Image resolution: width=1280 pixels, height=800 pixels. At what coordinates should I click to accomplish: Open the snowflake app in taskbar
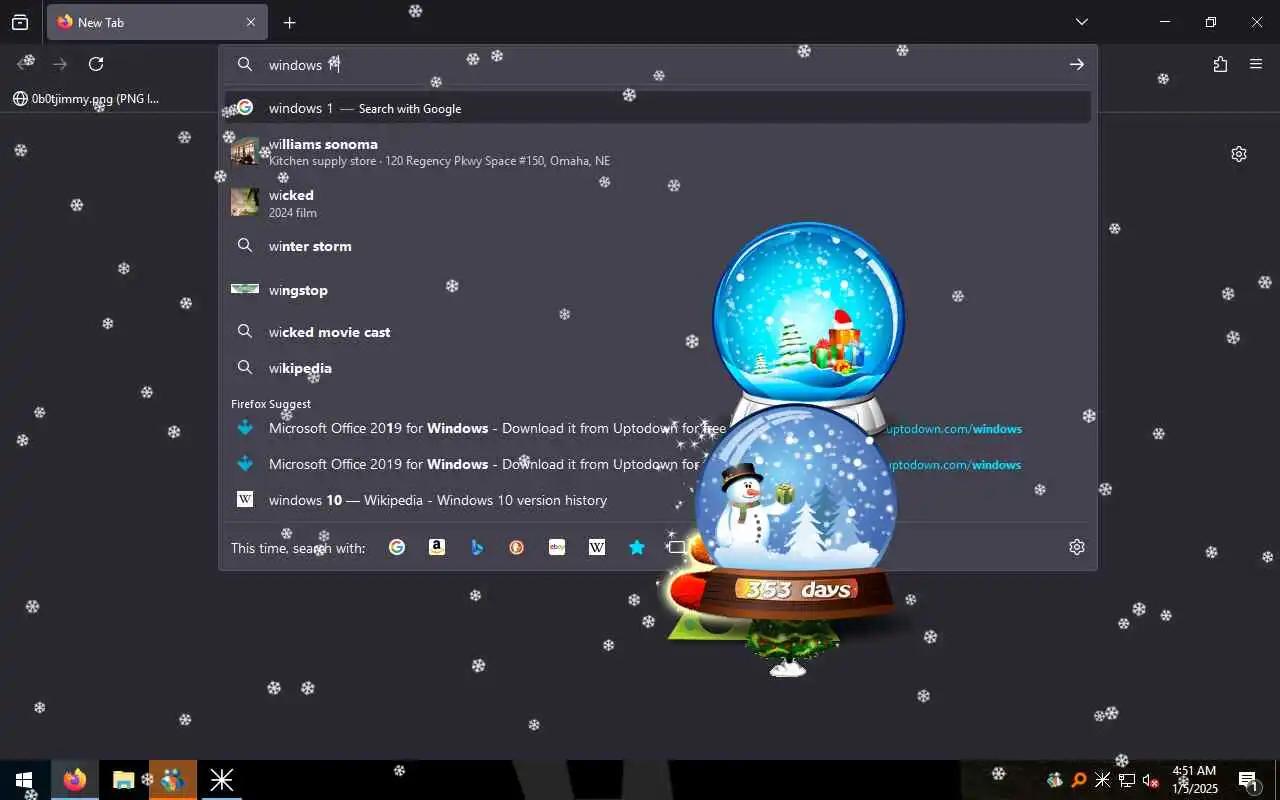click(x=222, y=780)
